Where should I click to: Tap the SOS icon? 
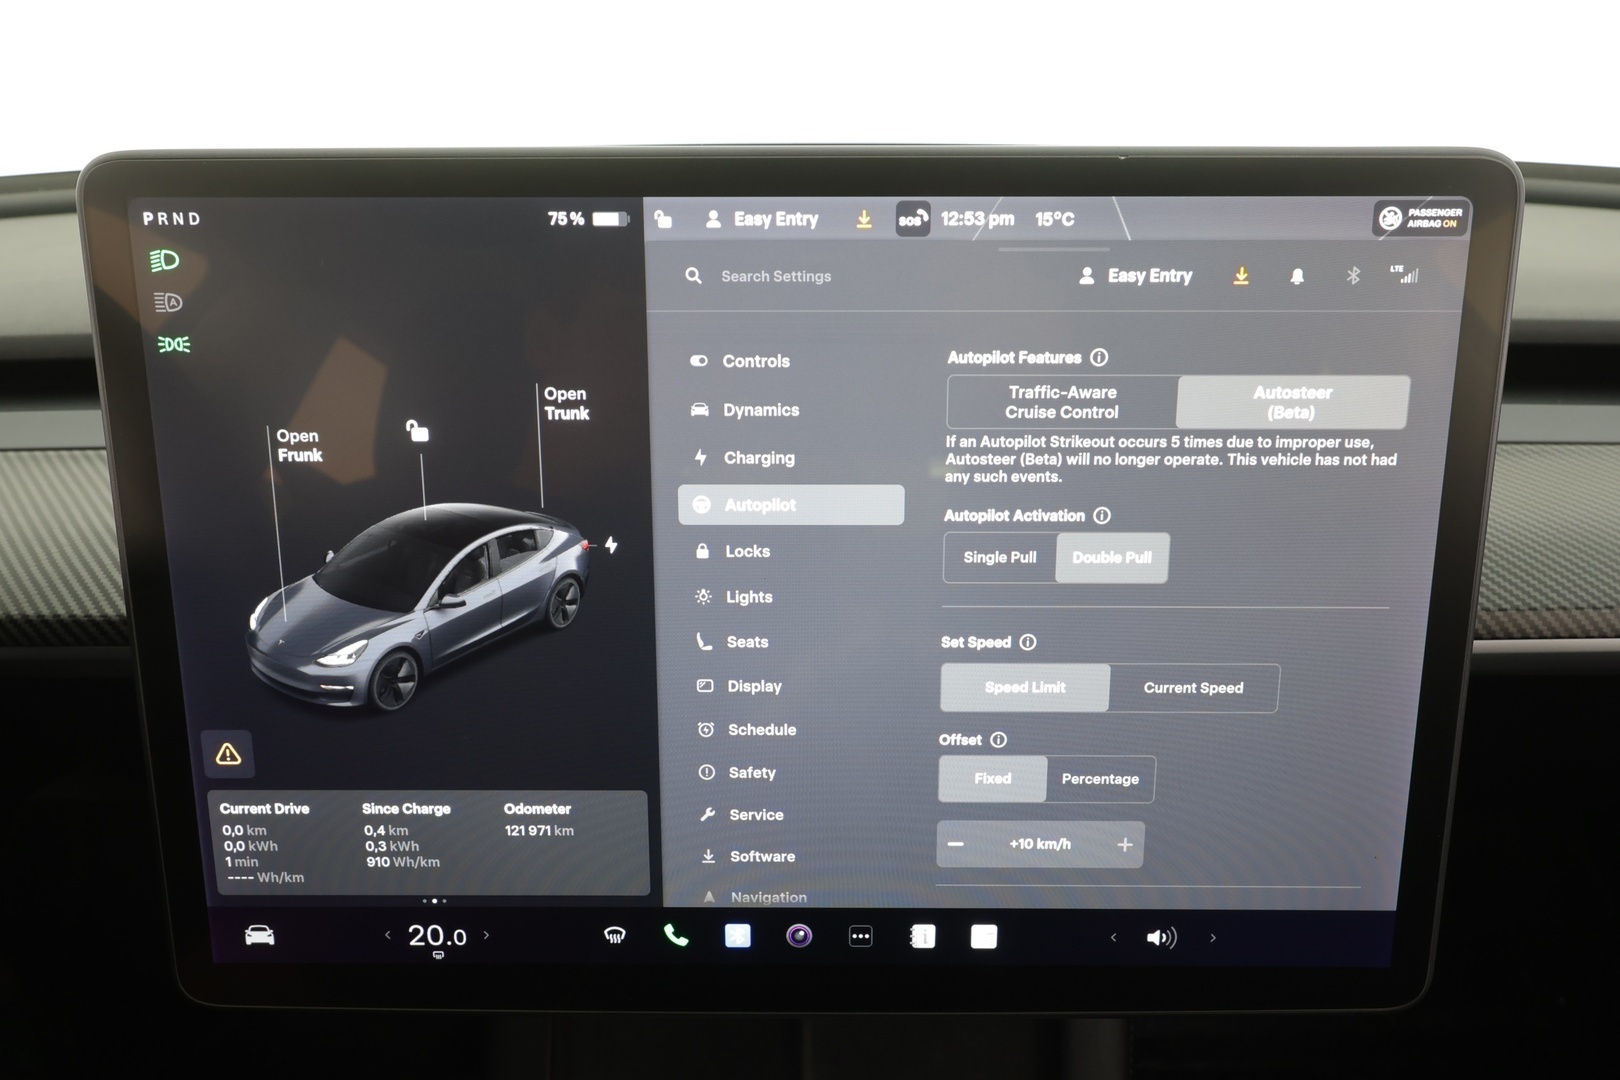point(912,219)
